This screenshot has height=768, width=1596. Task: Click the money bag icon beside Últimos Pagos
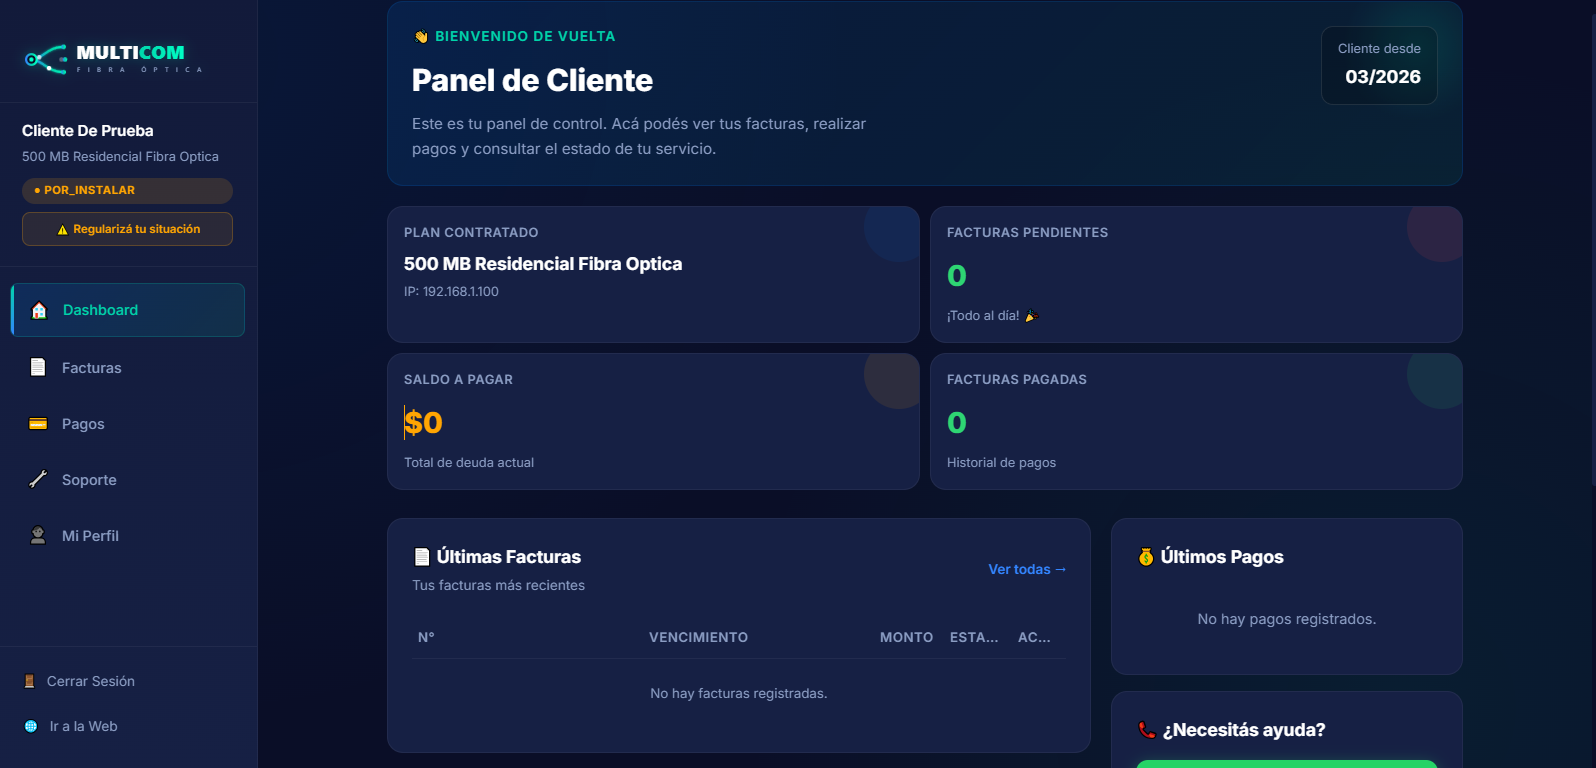point(1146,557)
